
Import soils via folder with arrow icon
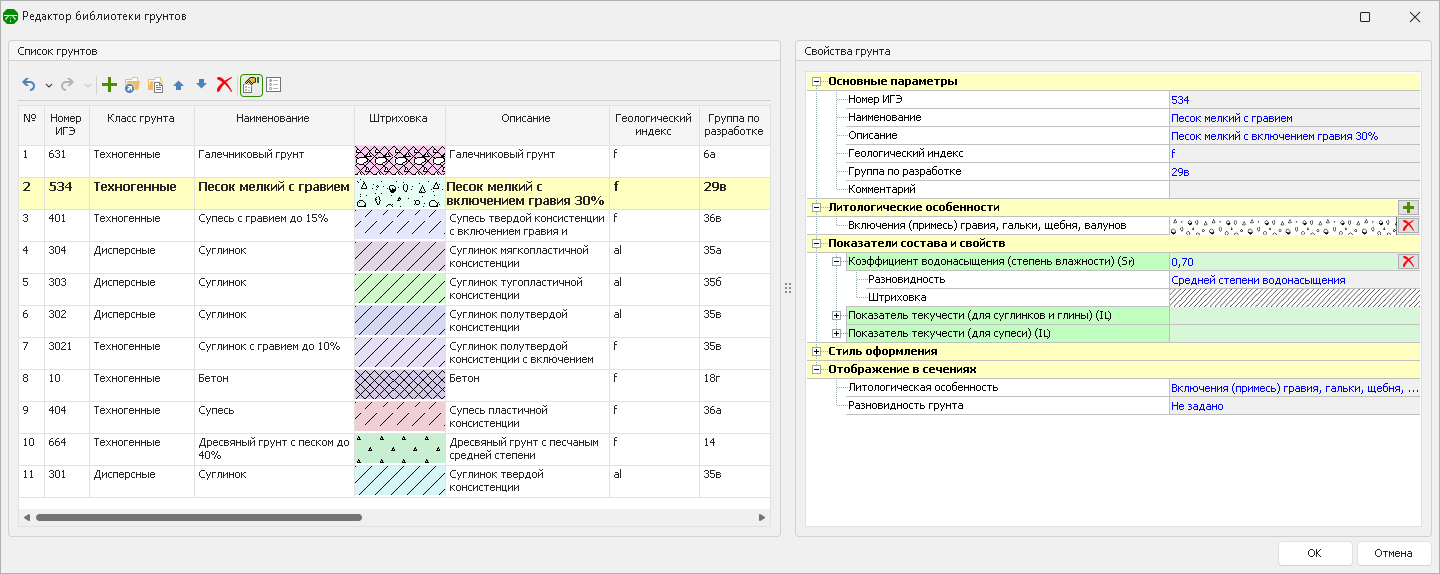pyautogui.click(x=132, y=85)
